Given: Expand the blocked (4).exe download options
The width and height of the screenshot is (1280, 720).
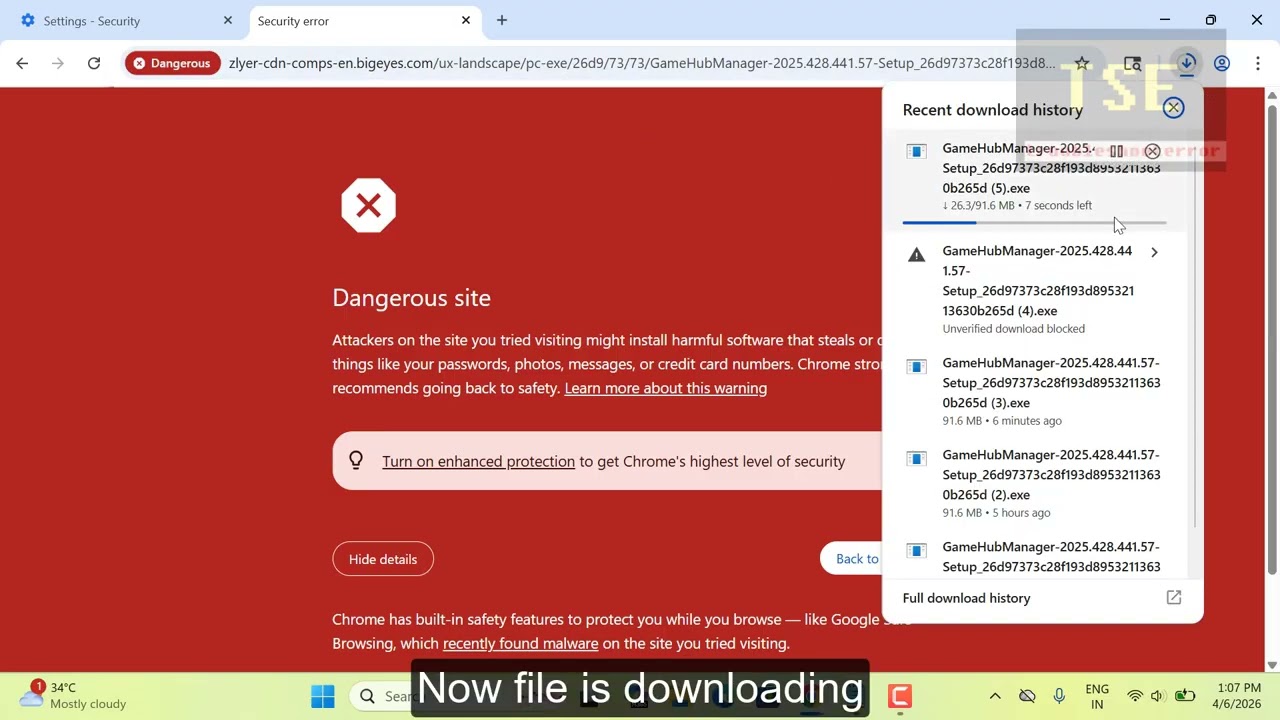Looking at the screenshot, I should tap(1154, 252).
